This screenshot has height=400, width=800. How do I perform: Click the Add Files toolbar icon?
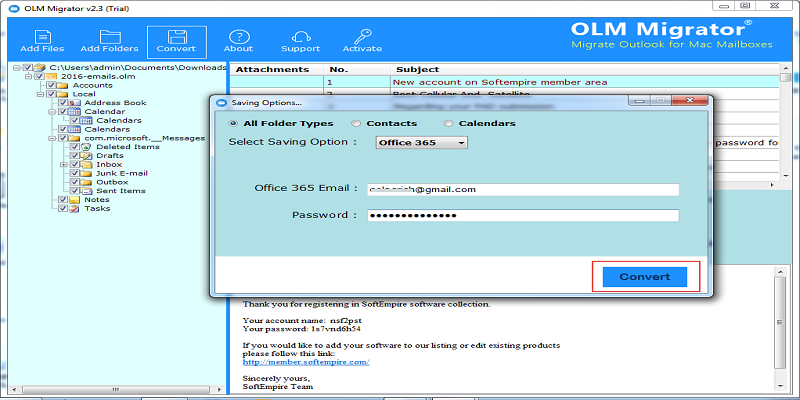pos(42,37)
